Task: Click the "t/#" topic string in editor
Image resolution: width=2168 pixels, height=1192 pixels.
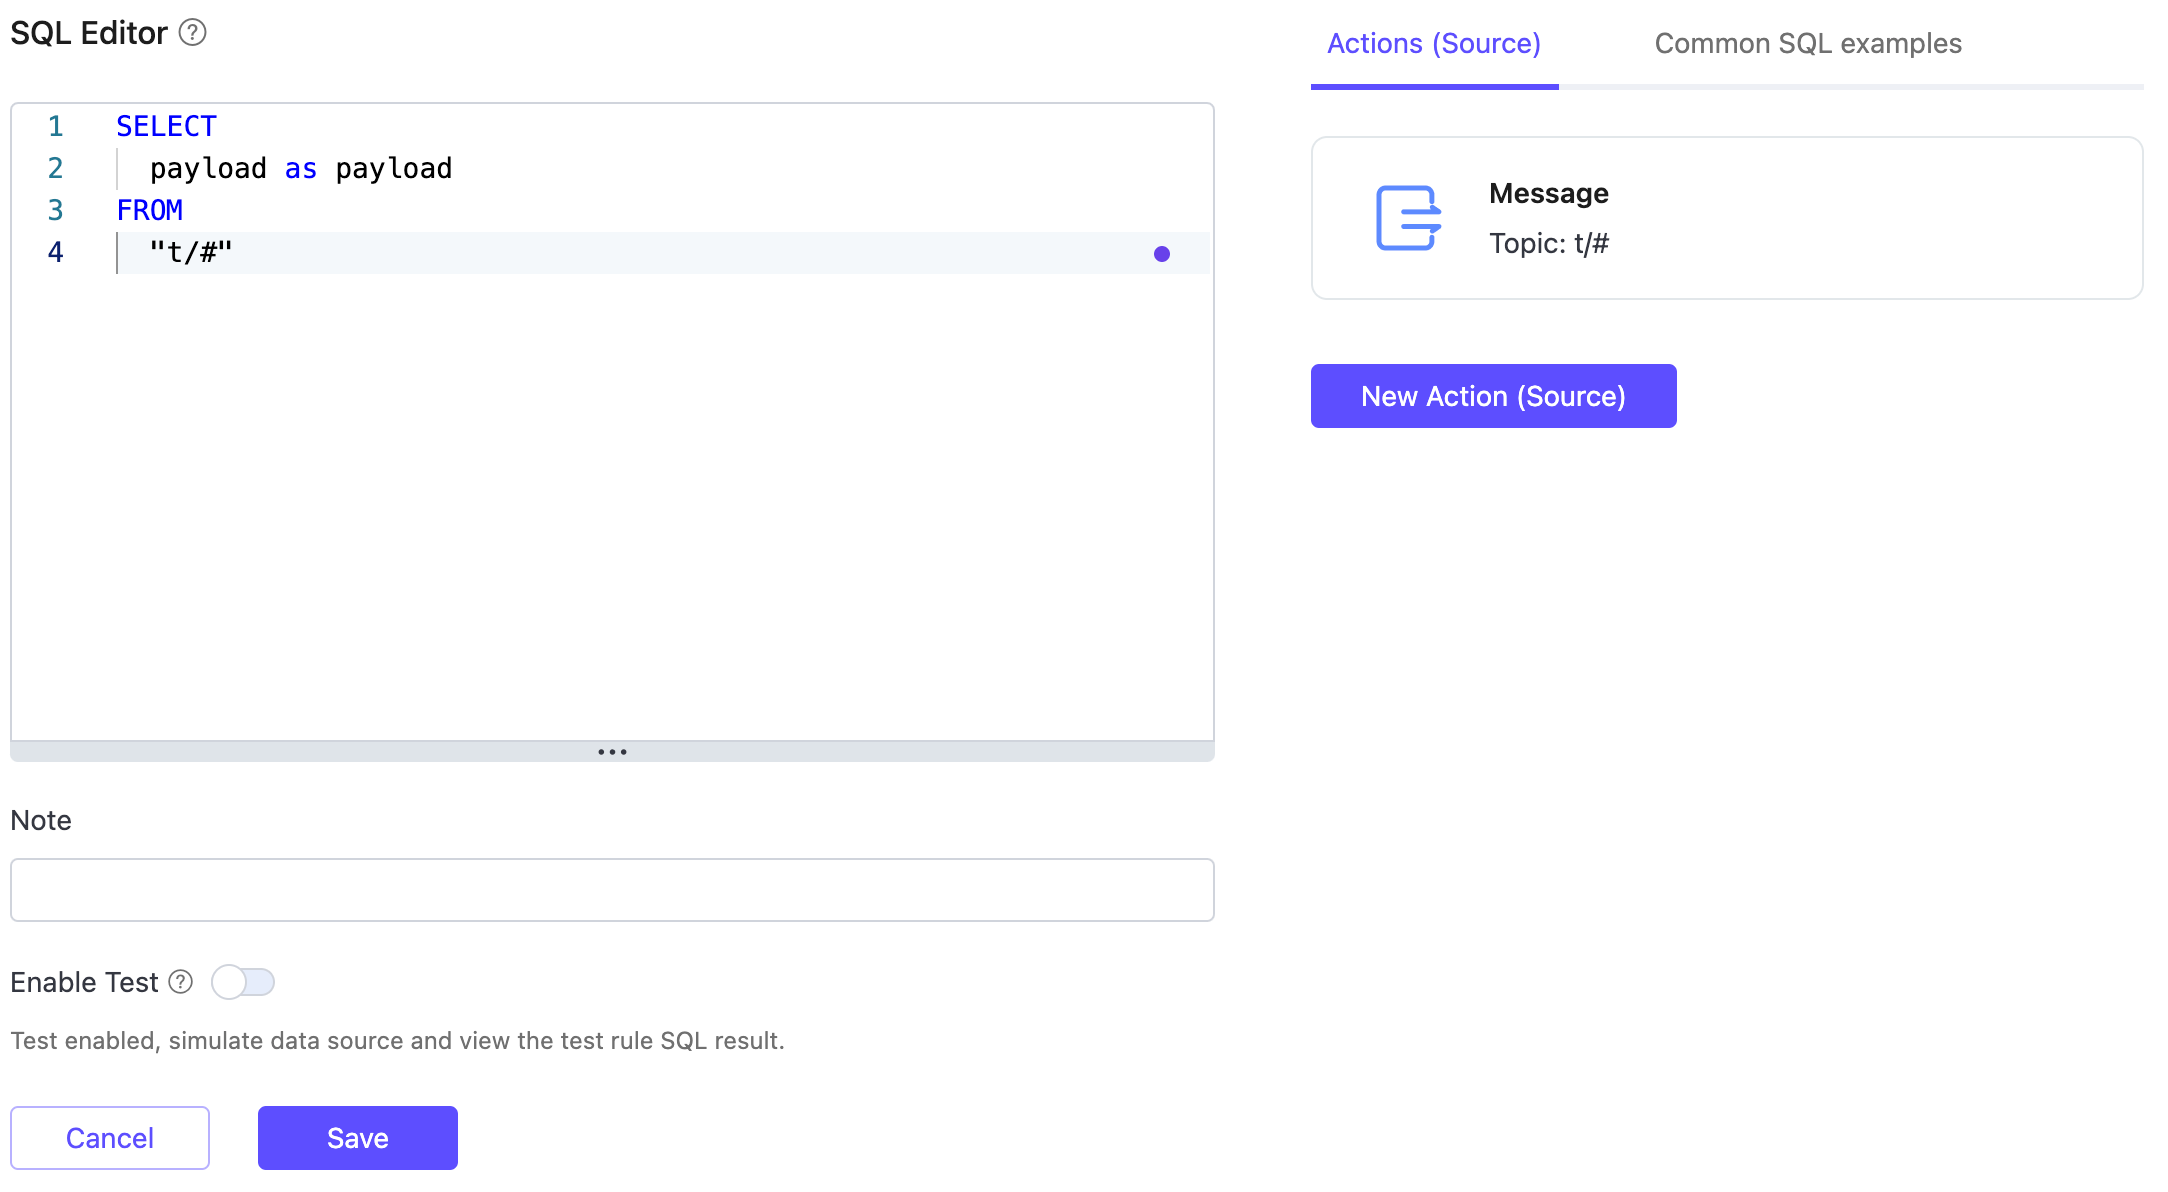Action: [191, 252]
